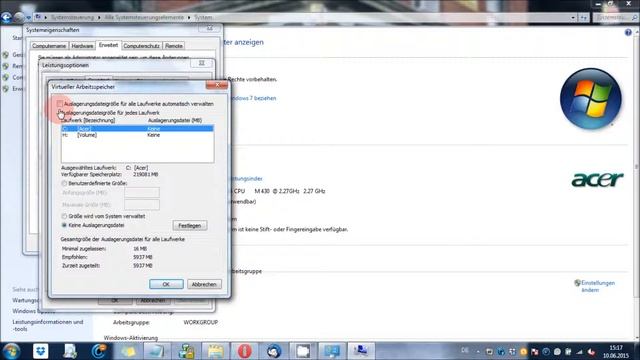Open recent pages dropdown beside the forward button
640x360 pixels.
coord(28,18)
